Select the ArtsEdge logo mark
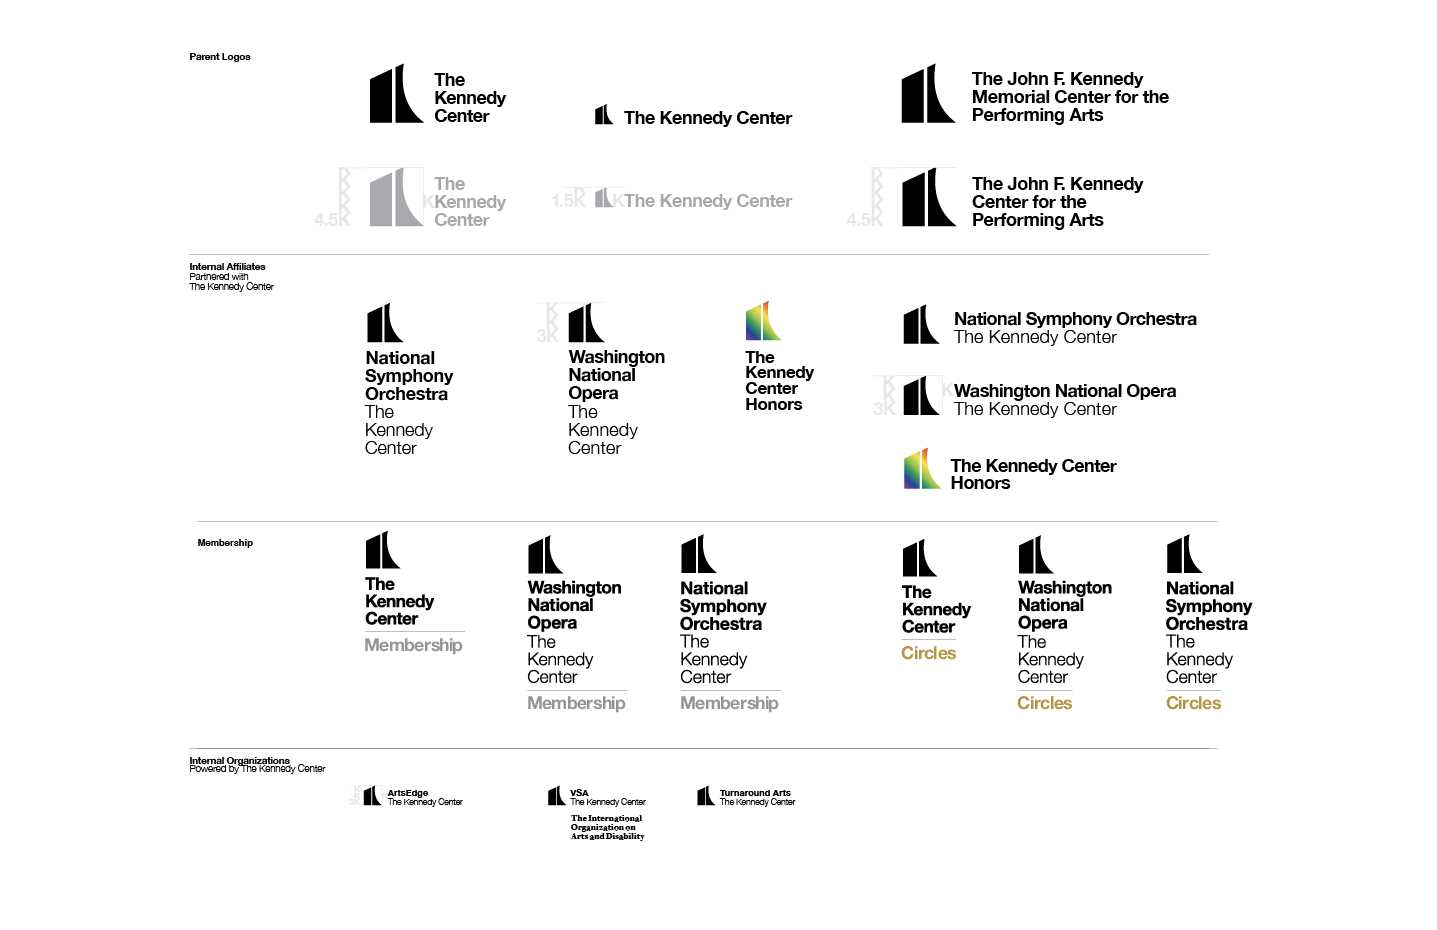 (372, 796)
